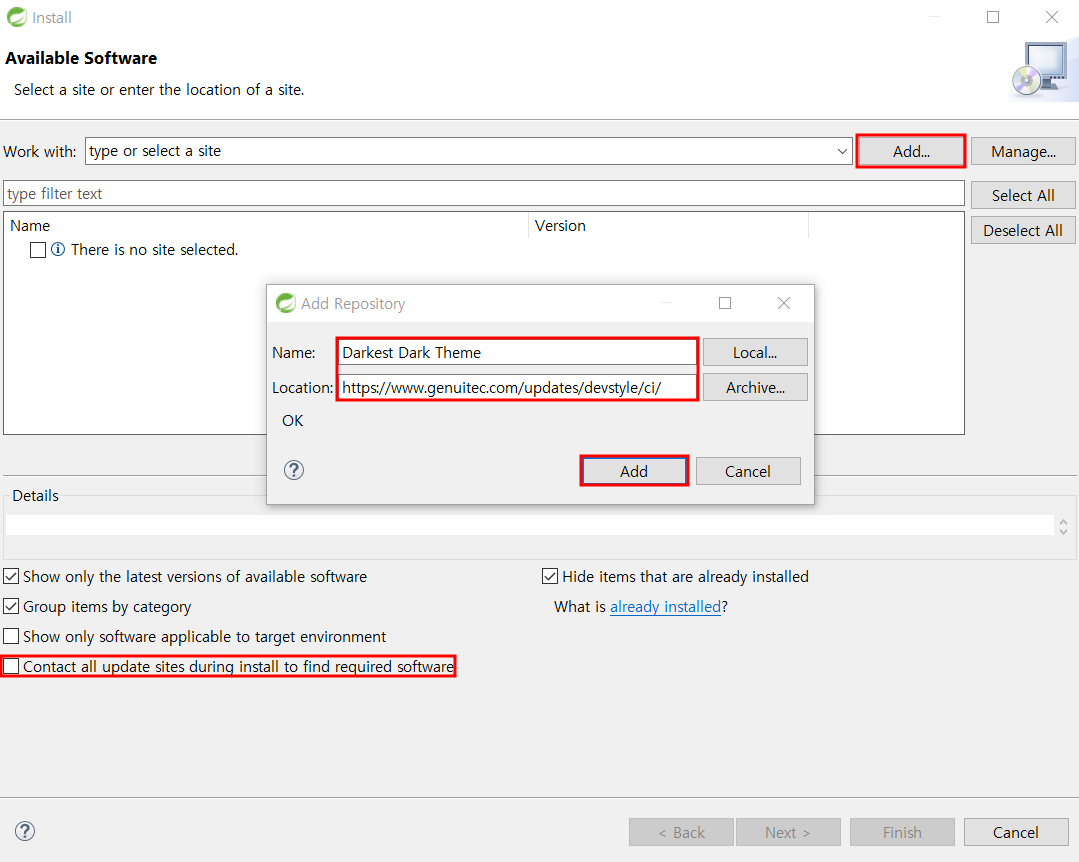Screen dimensions: 1079x862
Task: Click the install wizard computer disc image
Action: [x=1044, y=72]
